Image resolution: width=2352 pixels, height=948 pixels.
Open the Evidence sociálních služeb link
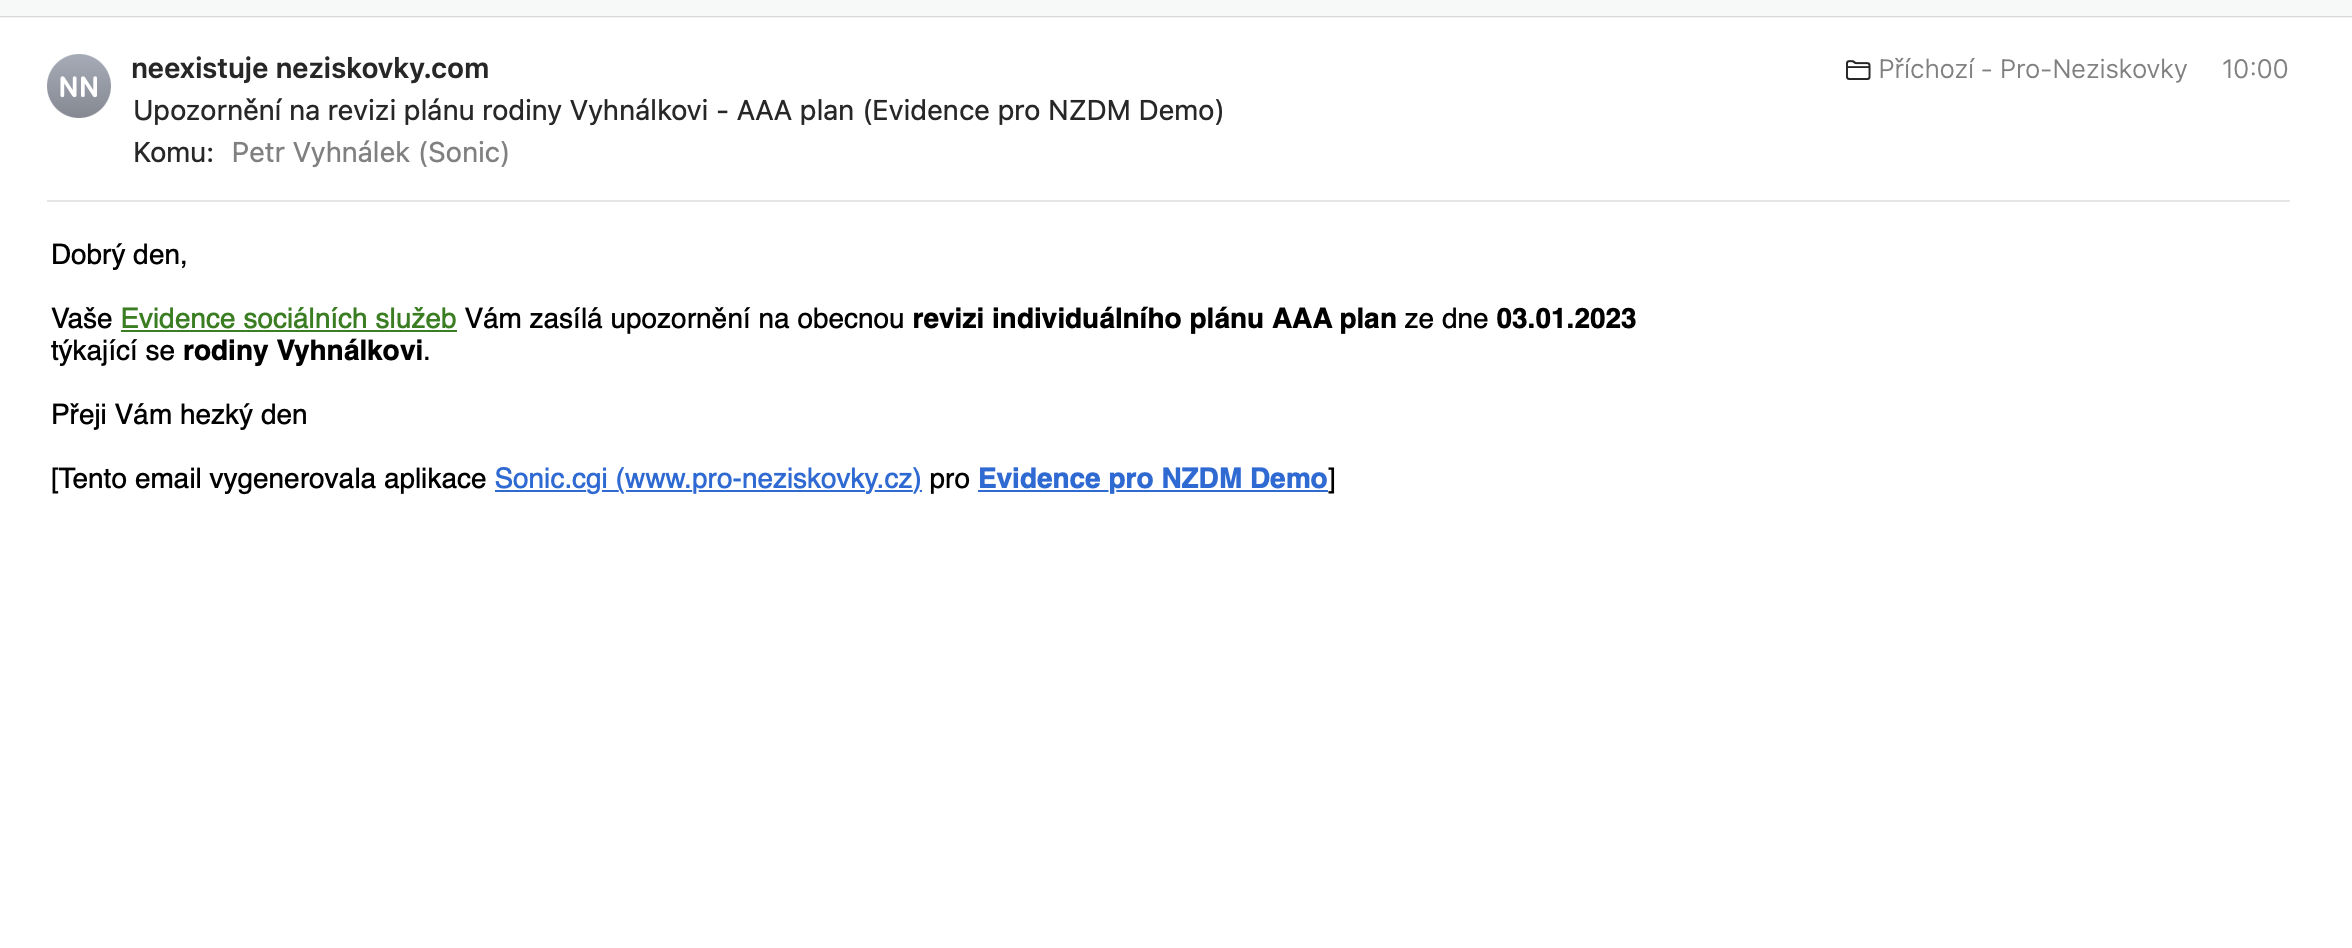pos(288,318)
